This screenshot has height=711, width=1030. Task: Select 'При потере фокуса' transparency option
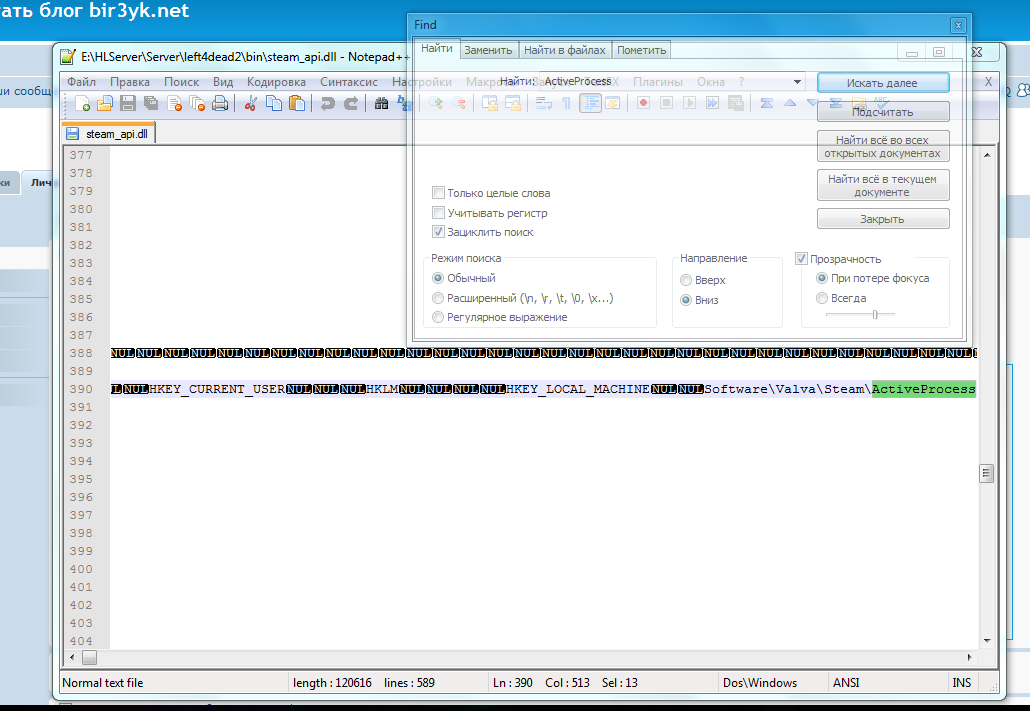[x=821, y=278]
